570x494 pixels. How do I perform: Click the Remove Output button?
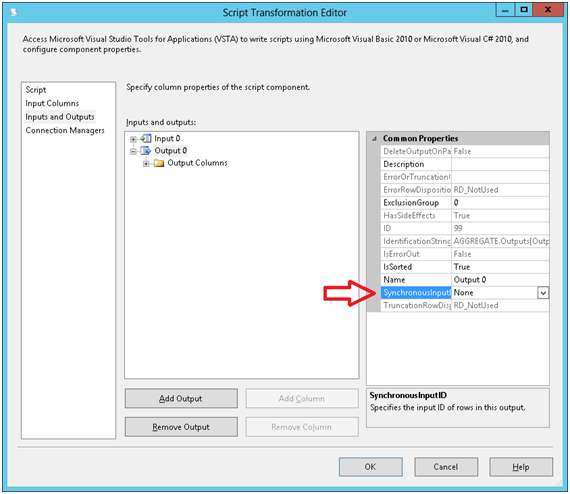tap(181, 427)
